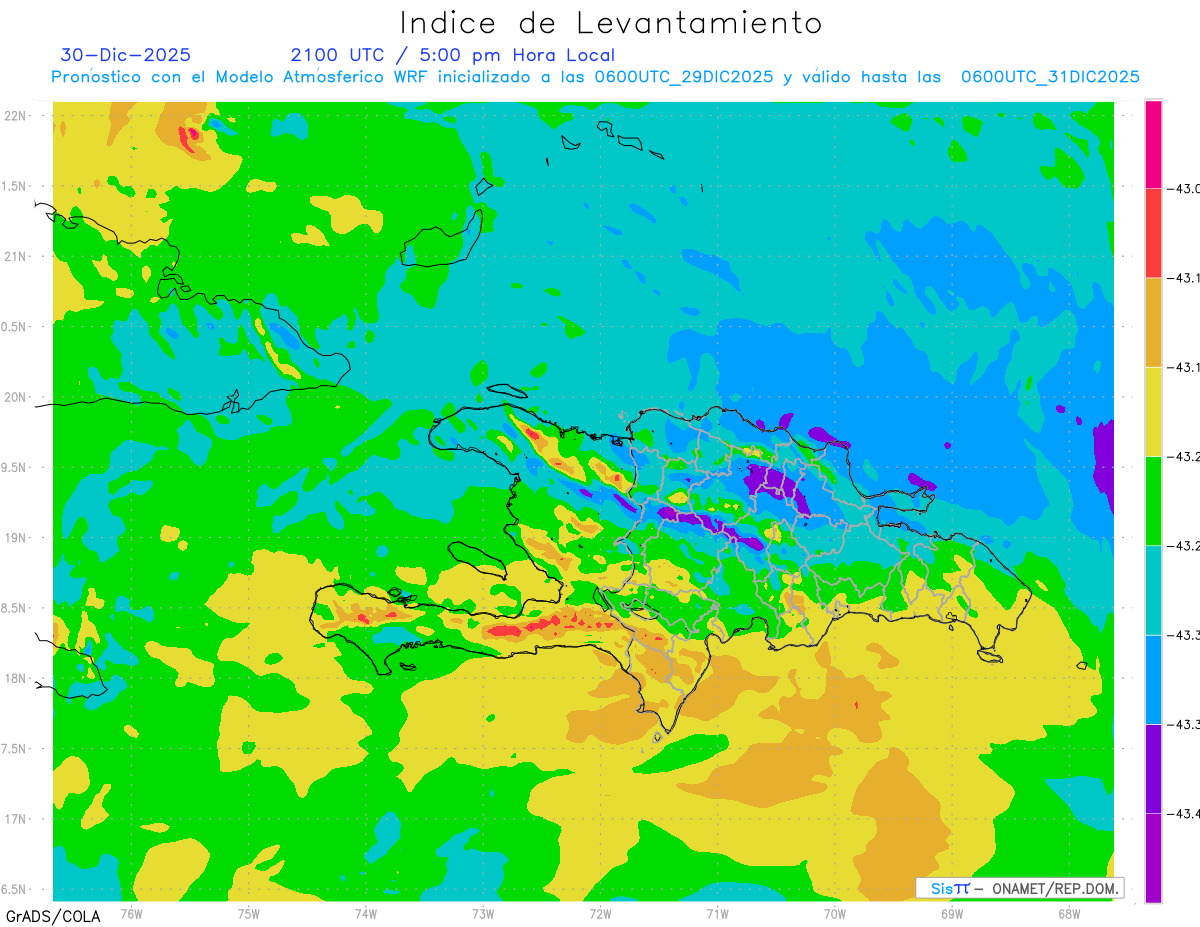
Task: Click the '-43.0' legend value
Action: coord(1184,189)
